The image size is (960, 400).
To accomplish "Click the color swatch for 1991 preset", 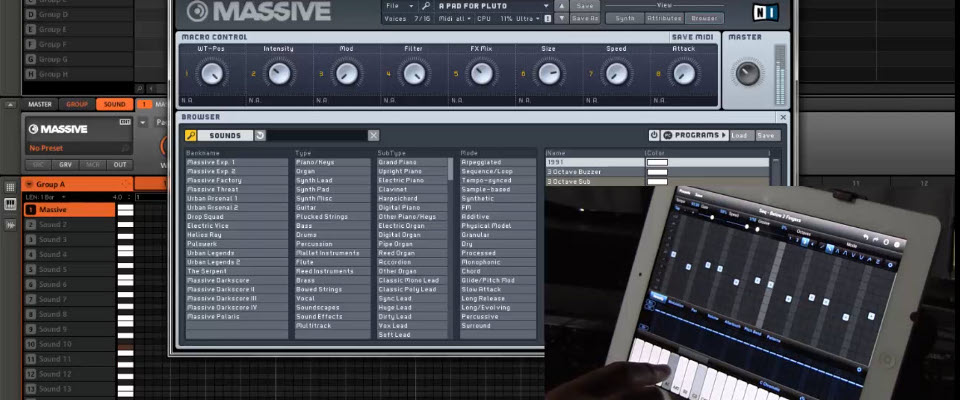I will click(x=658, y=162).
